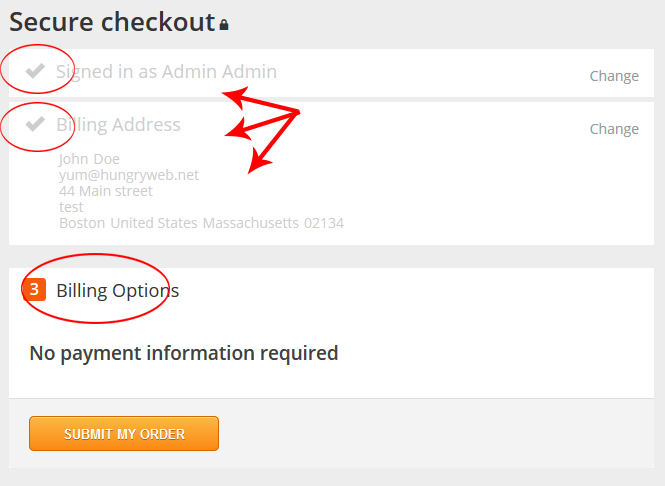Submit my order
Image resolution: width=665 pixels, height=486 pixels.
pos(124,434)
